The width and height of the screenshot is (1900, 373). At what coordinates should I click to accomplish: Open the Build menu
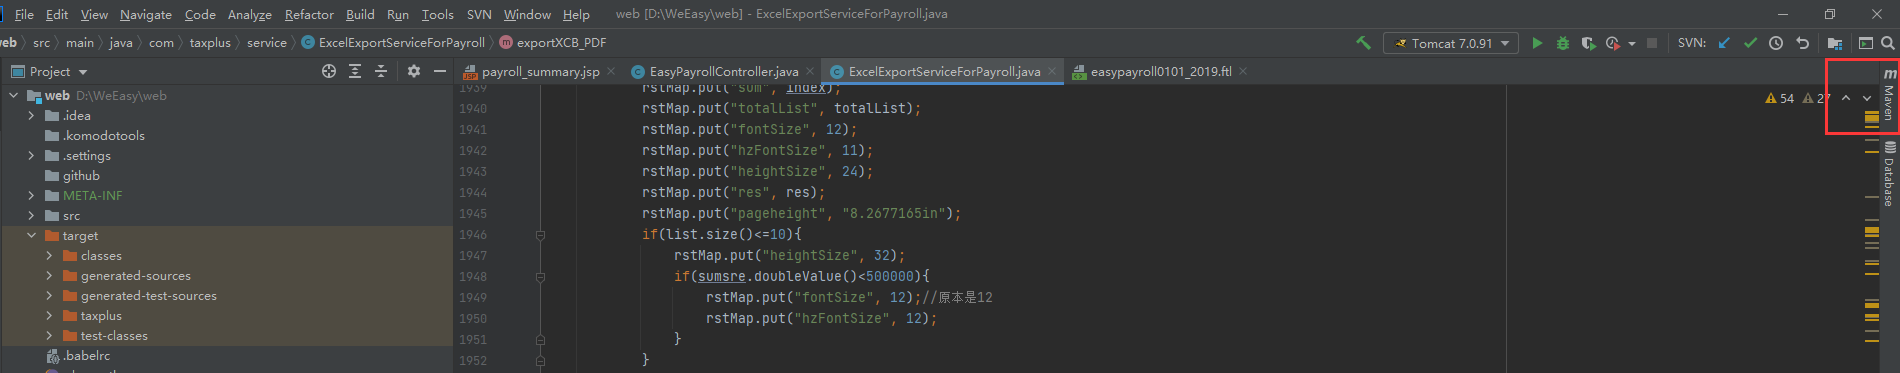click(x=360, y=14)
